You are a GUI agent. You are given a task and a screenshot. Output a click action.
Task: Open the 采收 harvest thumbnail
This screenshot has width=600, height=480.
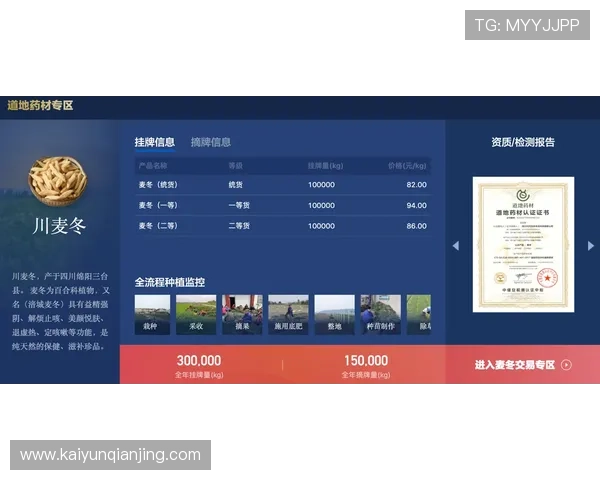tap(196, 315)
